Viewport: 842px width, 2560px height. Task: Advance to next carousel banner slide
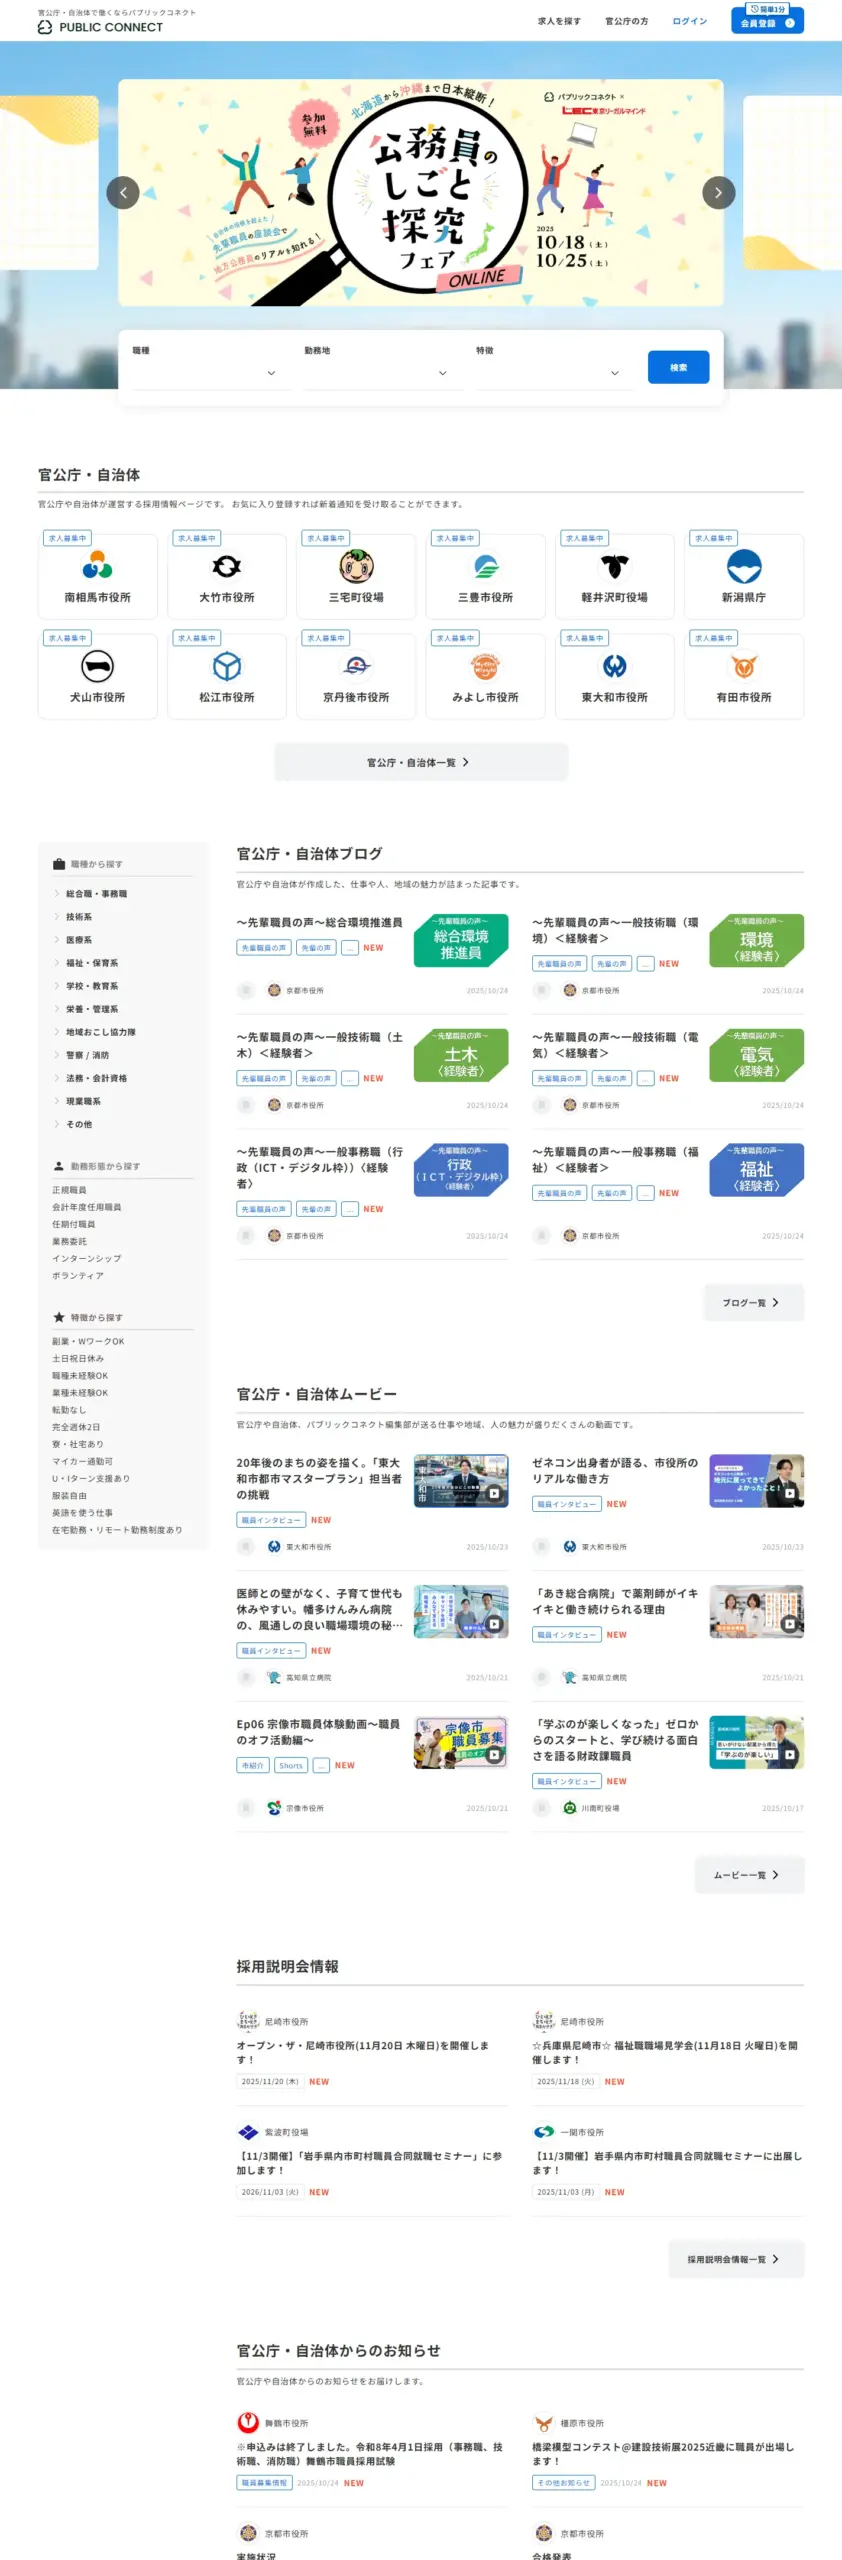click(718, 193)
